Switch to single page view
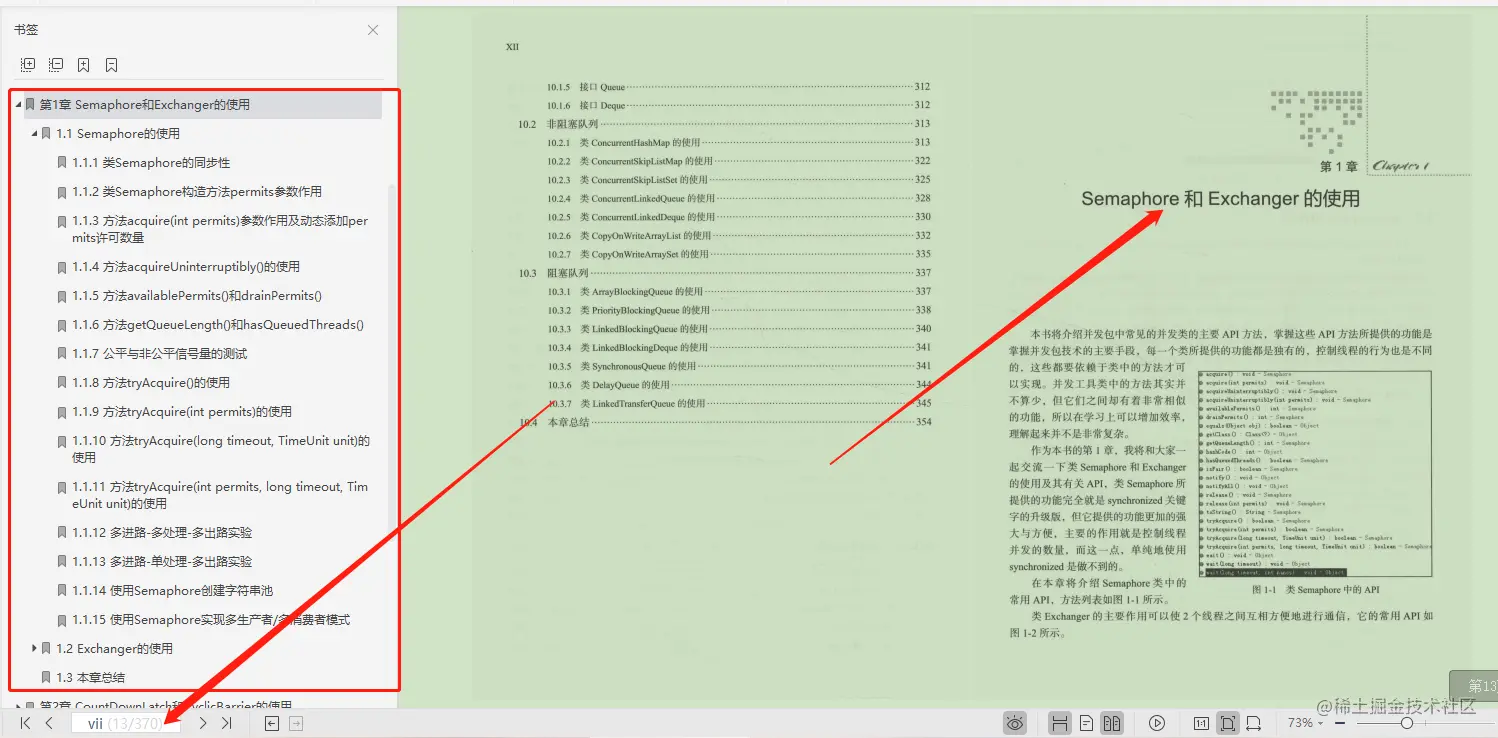Viewport: 1498px width, 738px height. [1086, 723]
